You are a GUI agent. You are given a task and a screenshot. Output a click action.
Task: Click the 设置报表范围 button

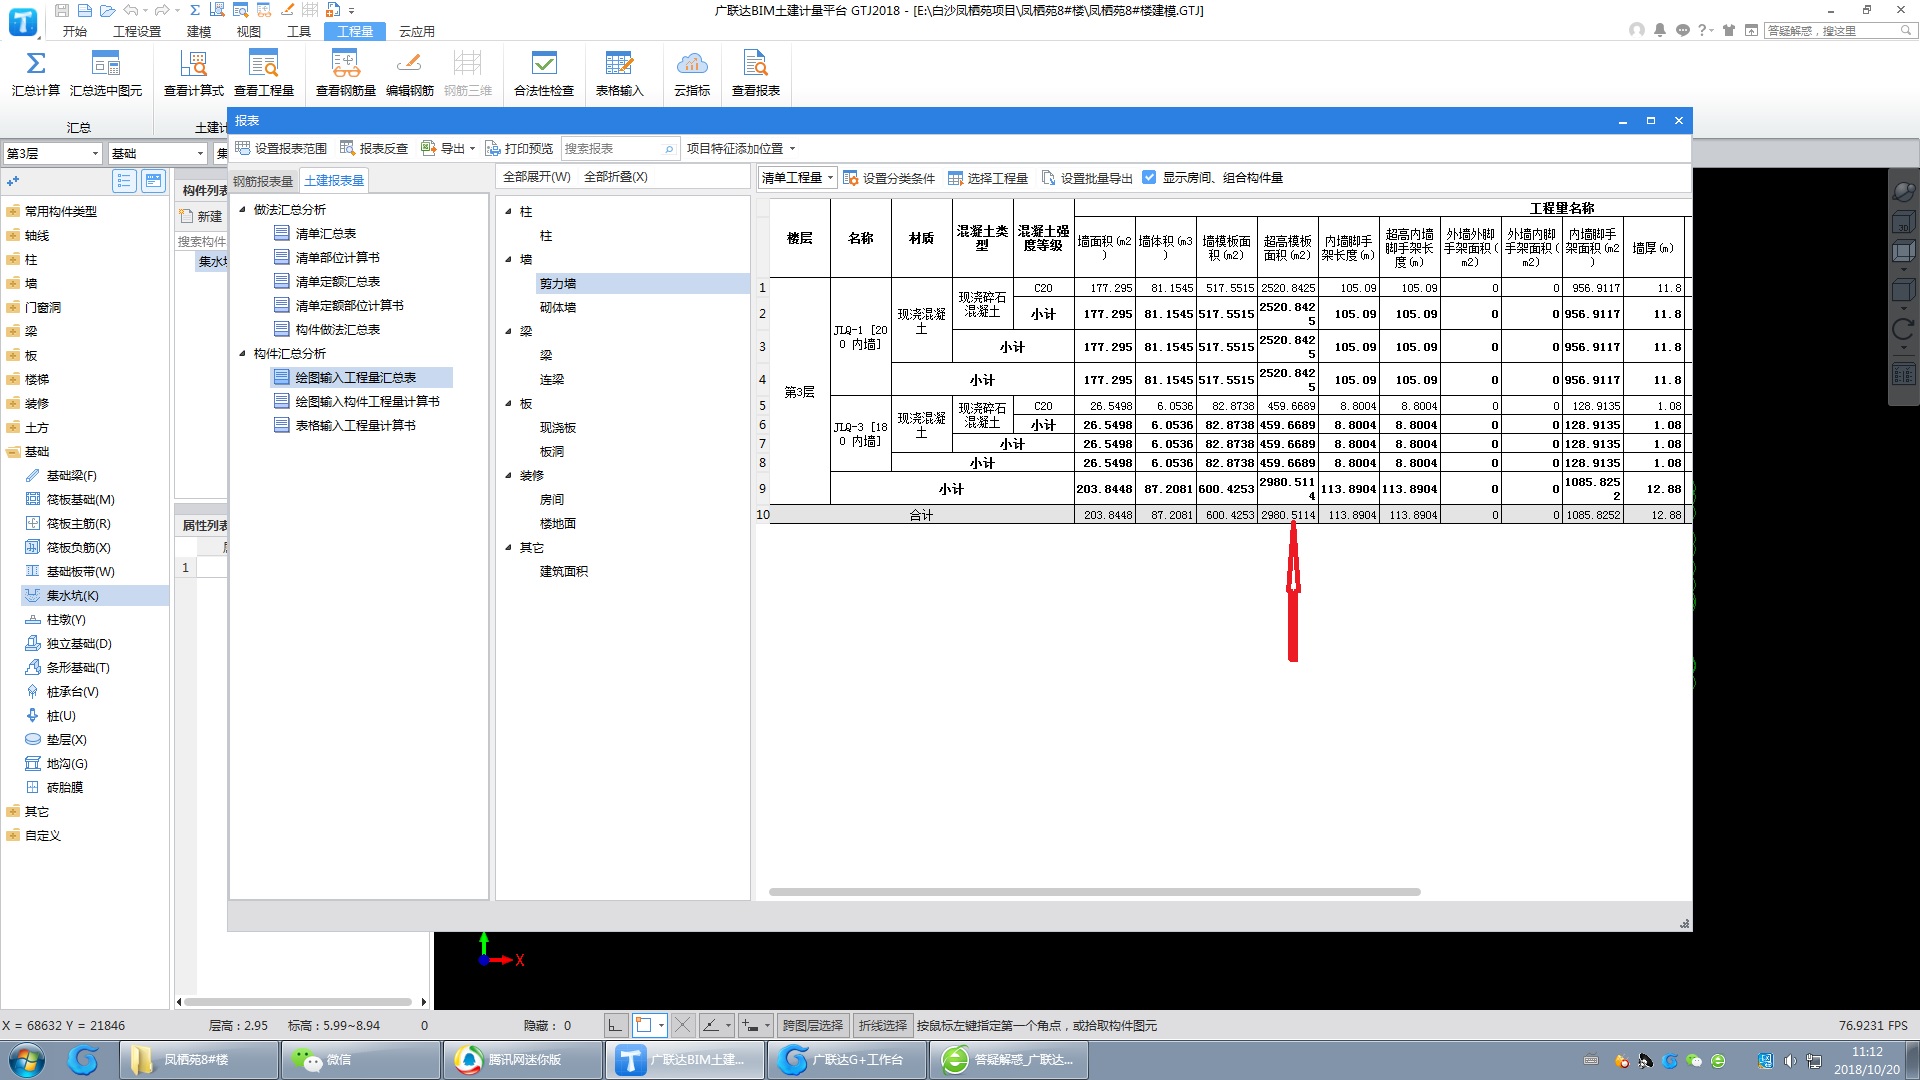[x=281, y=148]
